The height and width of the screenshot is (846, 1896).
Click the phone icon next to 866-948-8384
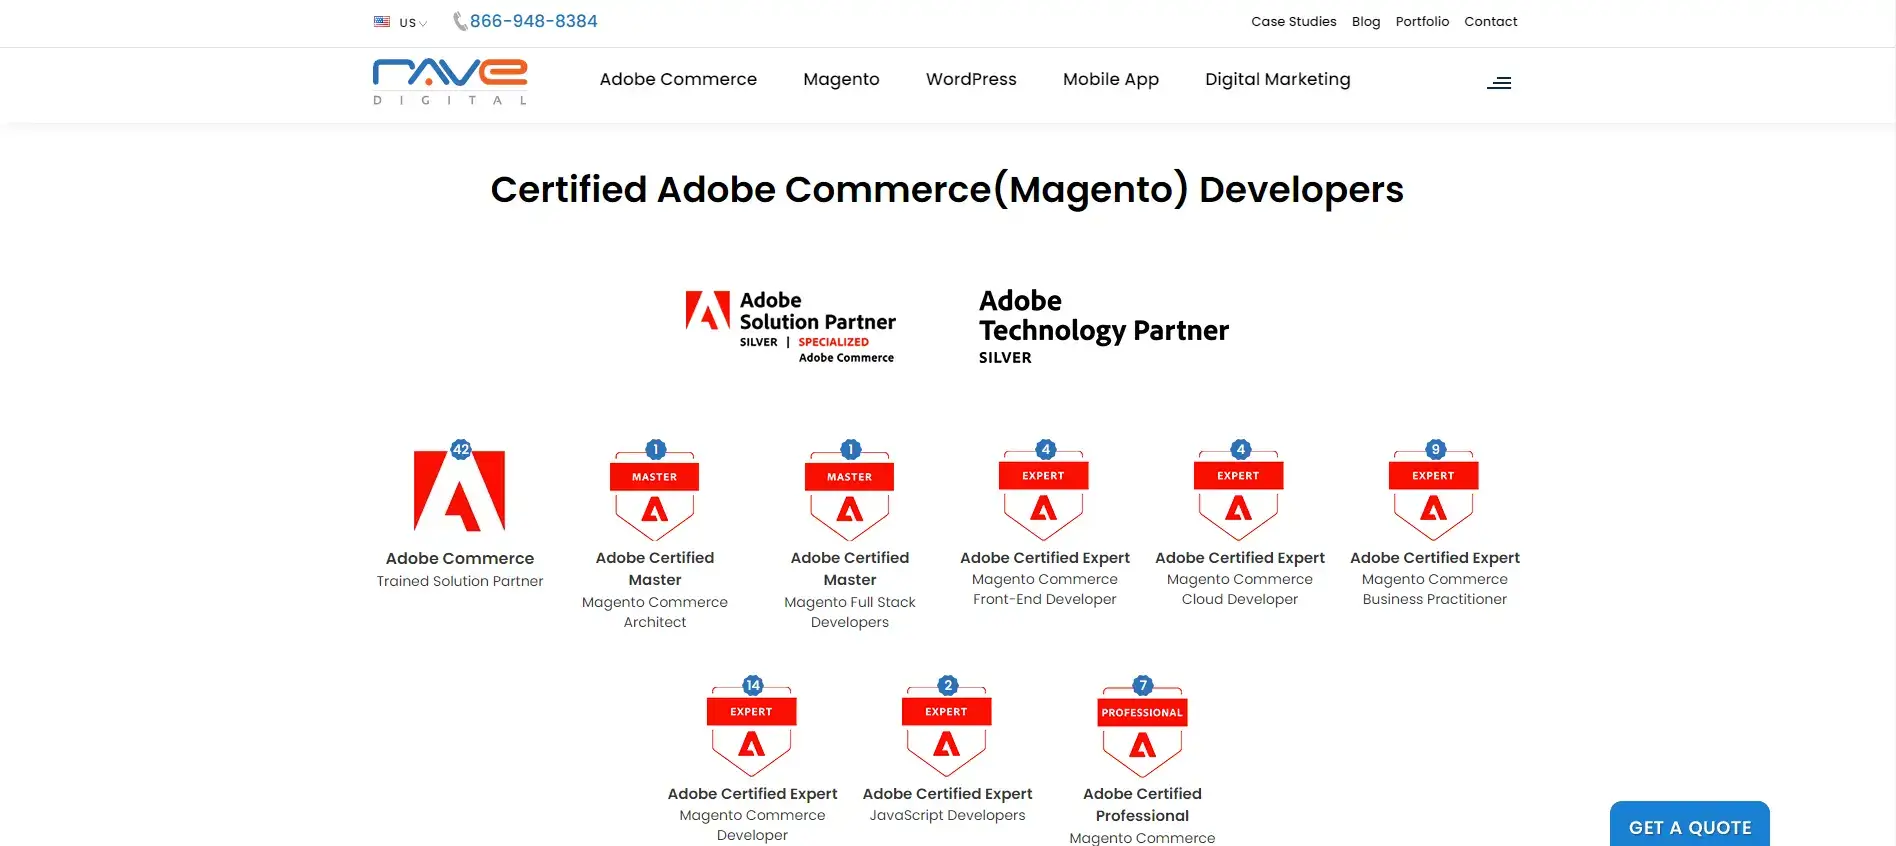(460, 21)
